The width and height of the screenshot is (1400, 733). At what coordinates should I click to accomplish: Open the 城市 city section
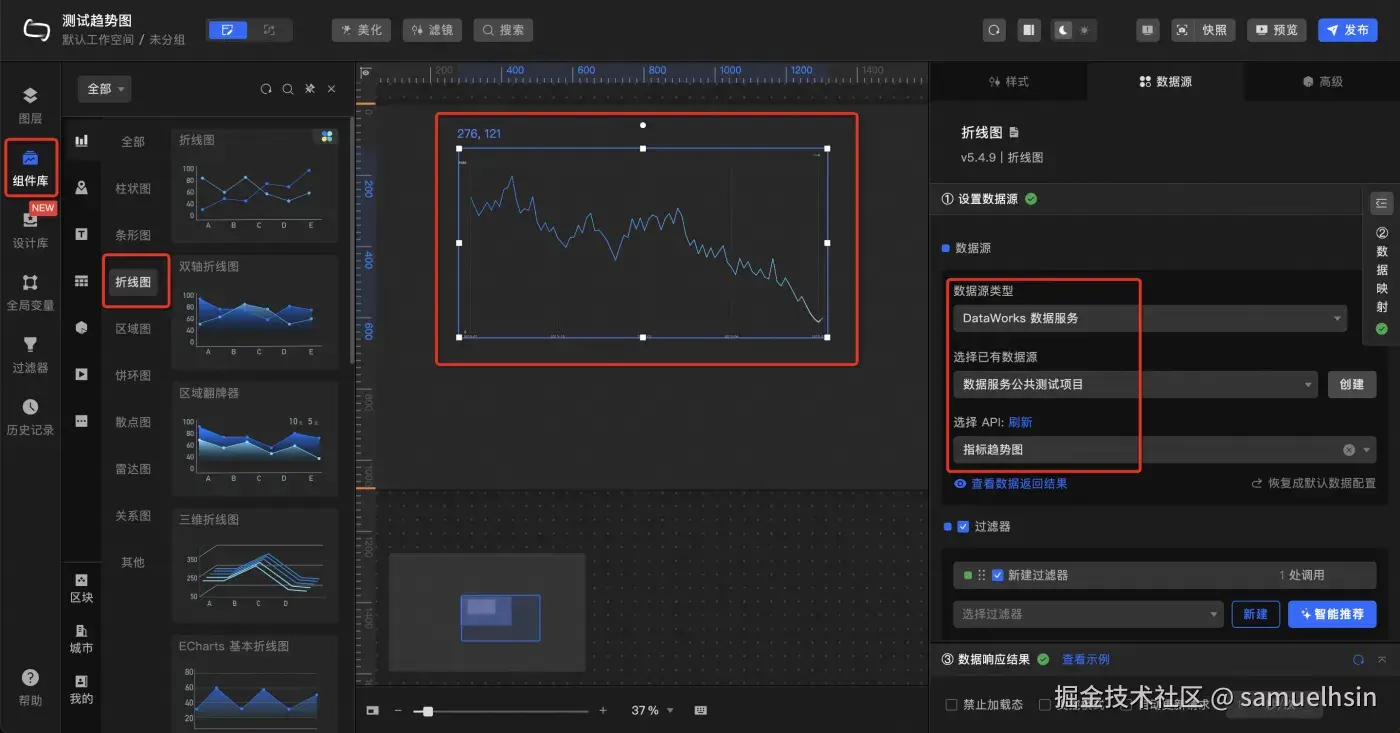(81, 639)
